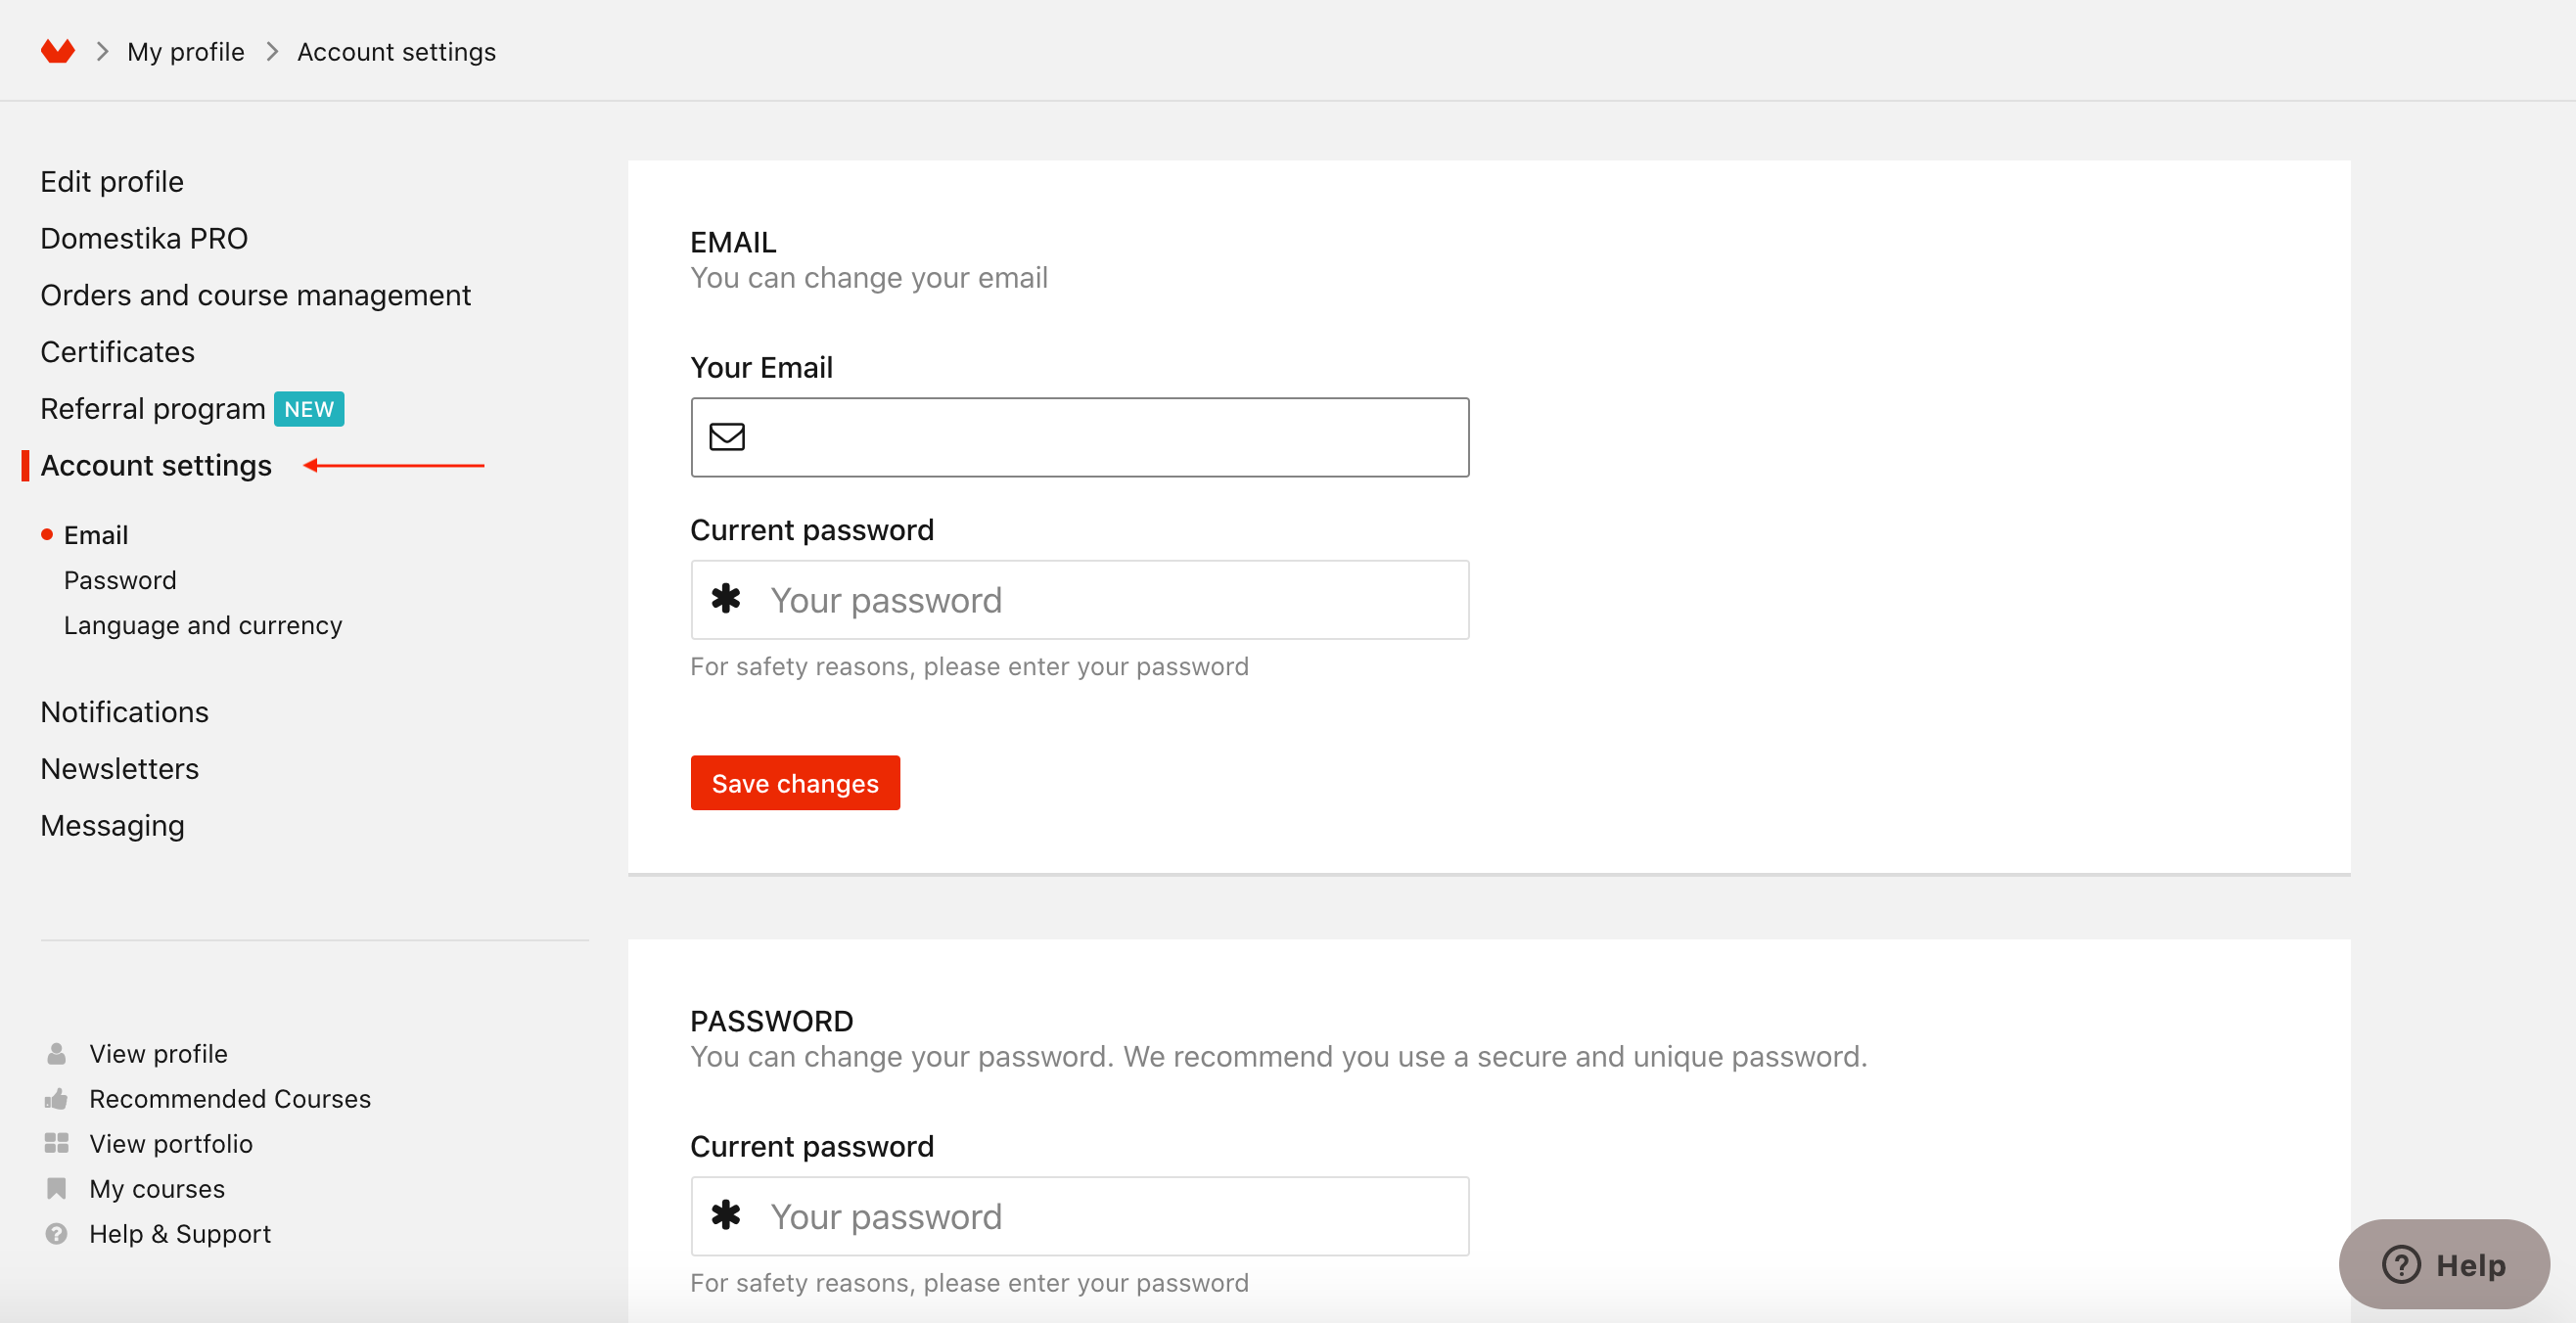Open My profile from the breadcrumb
The height and width of the screenshot is (1323, 2576).
click(186, 51)
